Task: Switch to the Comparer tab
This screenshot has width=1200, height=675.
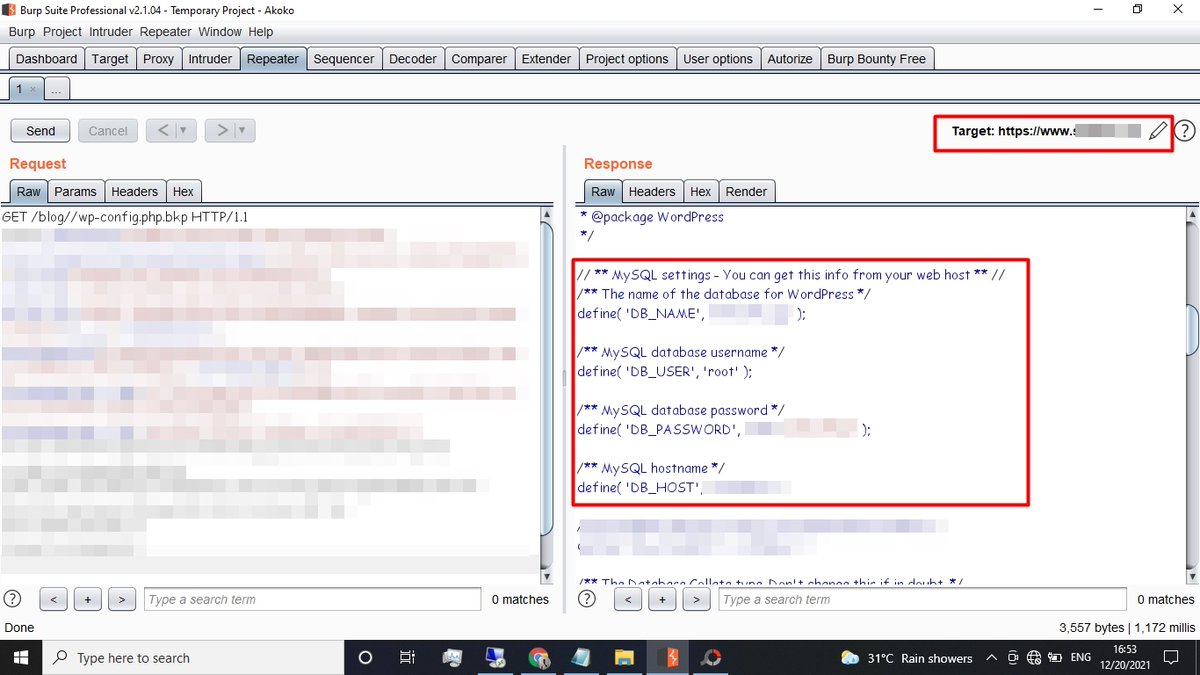Action: coord(479,59)
